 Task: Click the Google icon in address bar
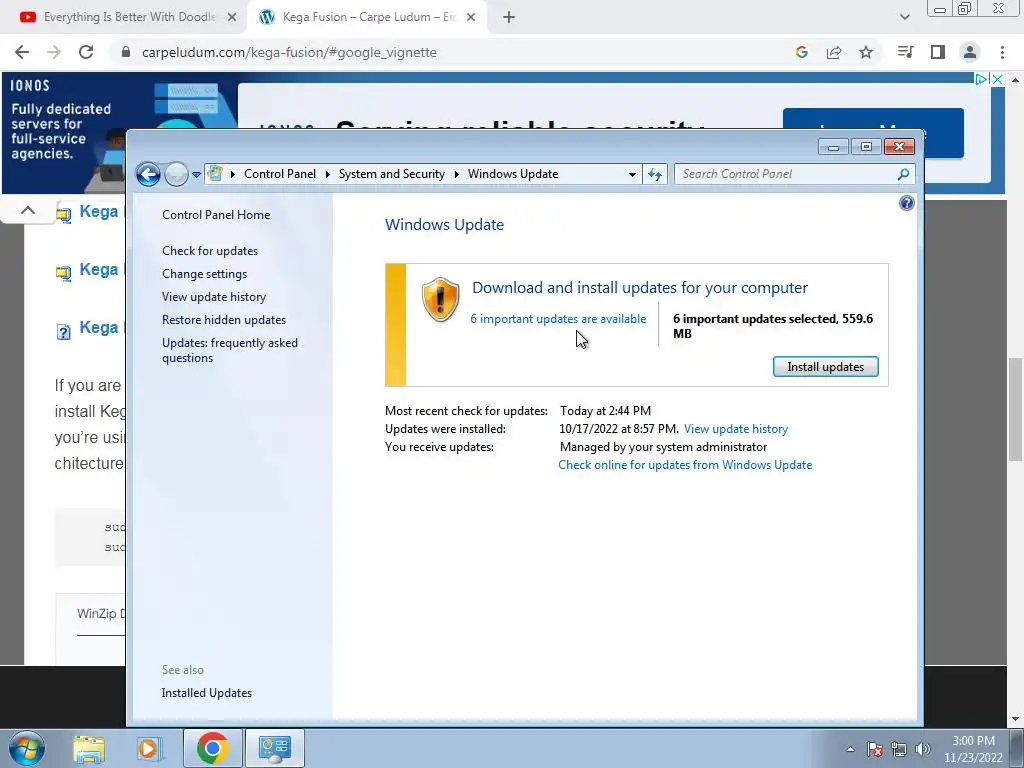tap(802, 52)
